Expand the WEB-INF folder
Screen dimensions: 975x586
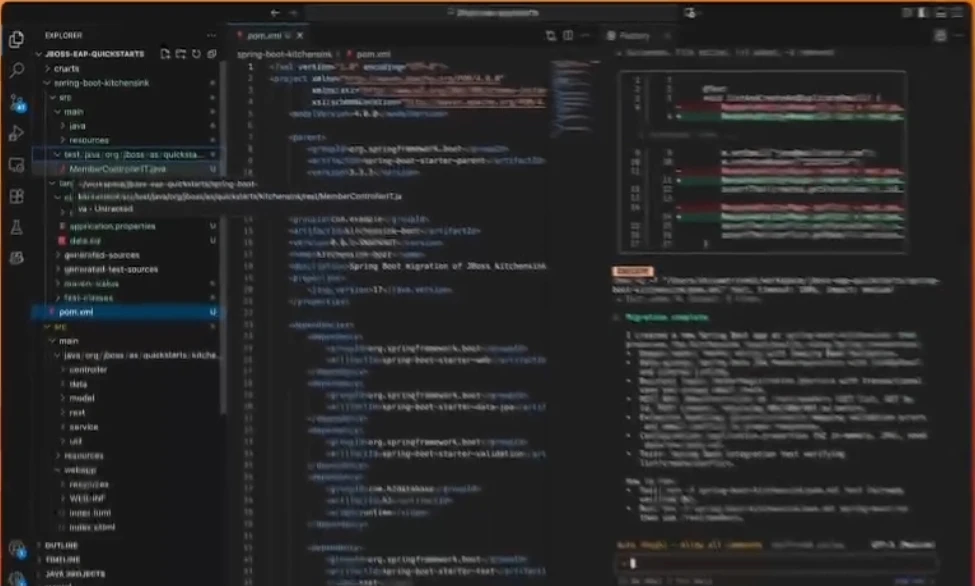(86, 498)
